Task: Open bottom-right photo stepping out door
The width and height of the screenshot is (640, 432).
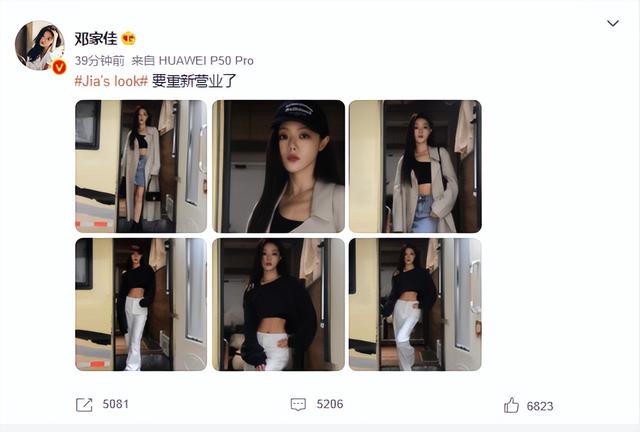Action: 415,304
